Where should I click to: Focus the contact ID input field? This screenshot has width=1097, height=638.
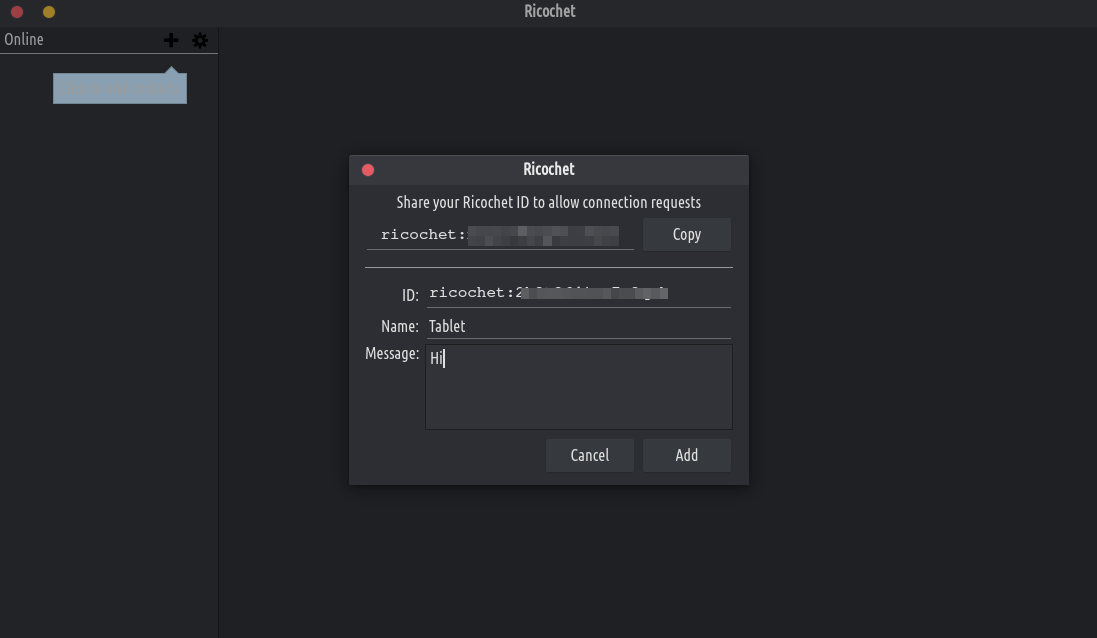point(578,293)
